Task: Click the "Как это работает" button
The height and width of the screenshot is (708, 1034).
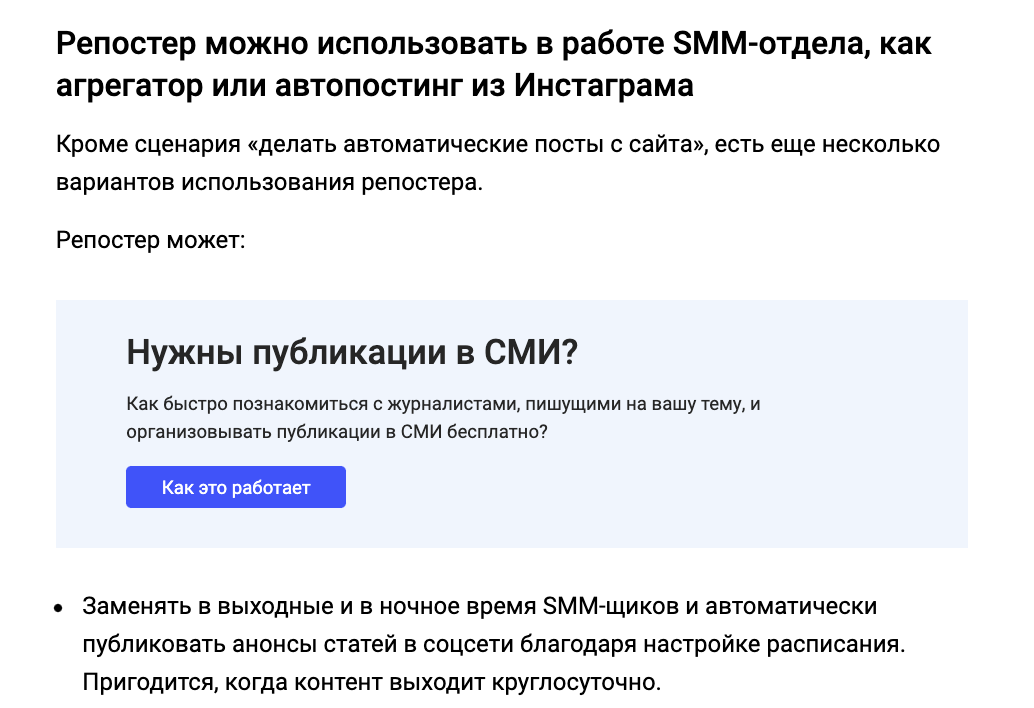Action: click(235, 487)
